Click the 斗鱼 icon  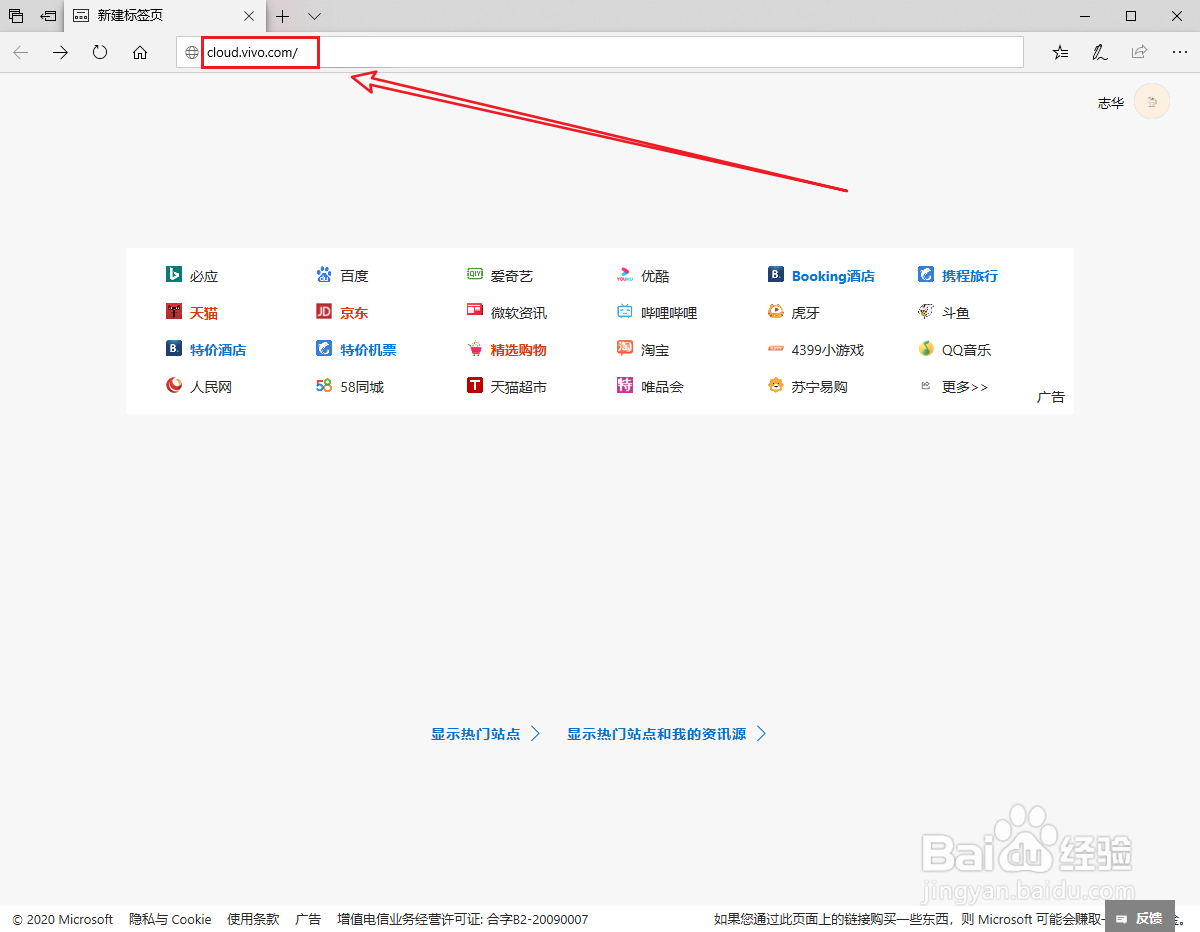click(925, 312)
